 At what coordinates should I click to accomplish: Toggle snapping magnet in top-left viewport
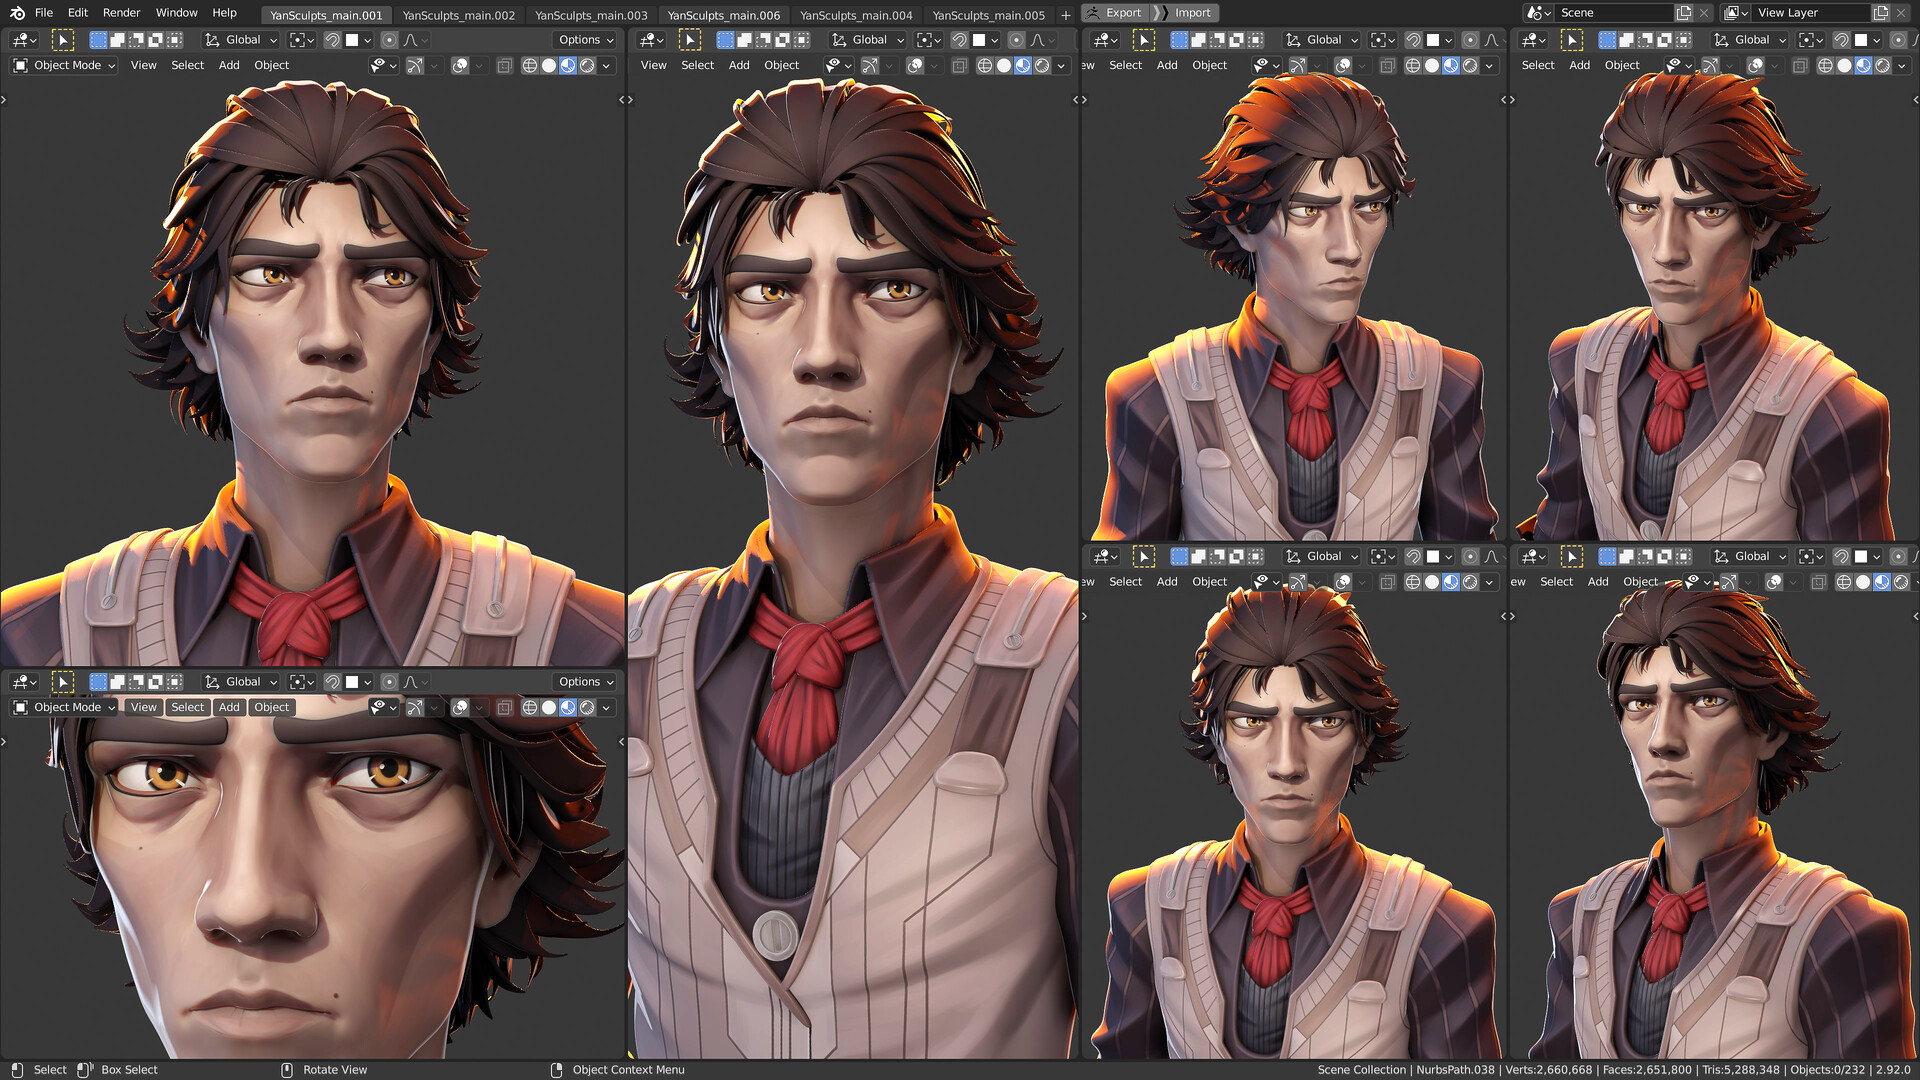click(x=332, y=40)
